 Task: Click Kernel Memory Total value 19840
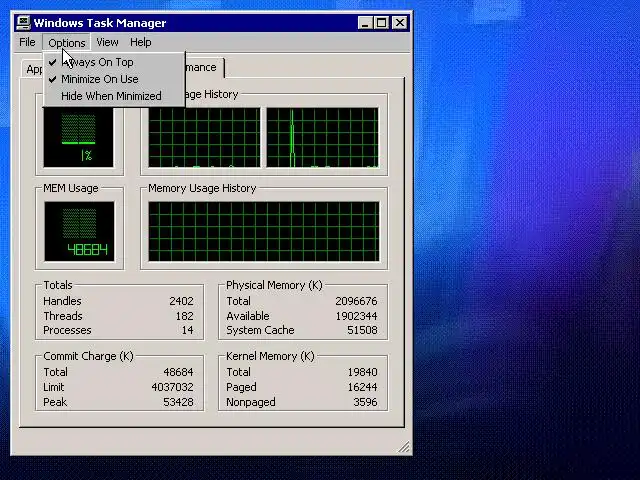click(362, 372)
